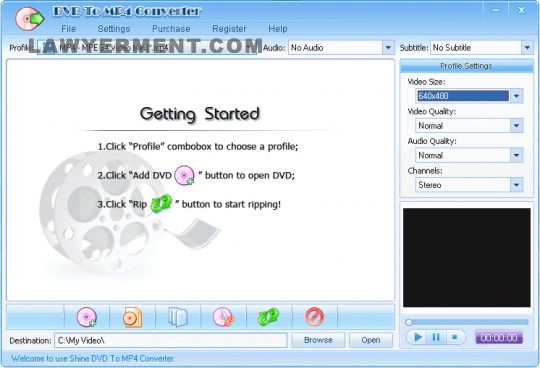Open the Register menu
Viewport: 540px width, 368px height.
coord(229,29)
